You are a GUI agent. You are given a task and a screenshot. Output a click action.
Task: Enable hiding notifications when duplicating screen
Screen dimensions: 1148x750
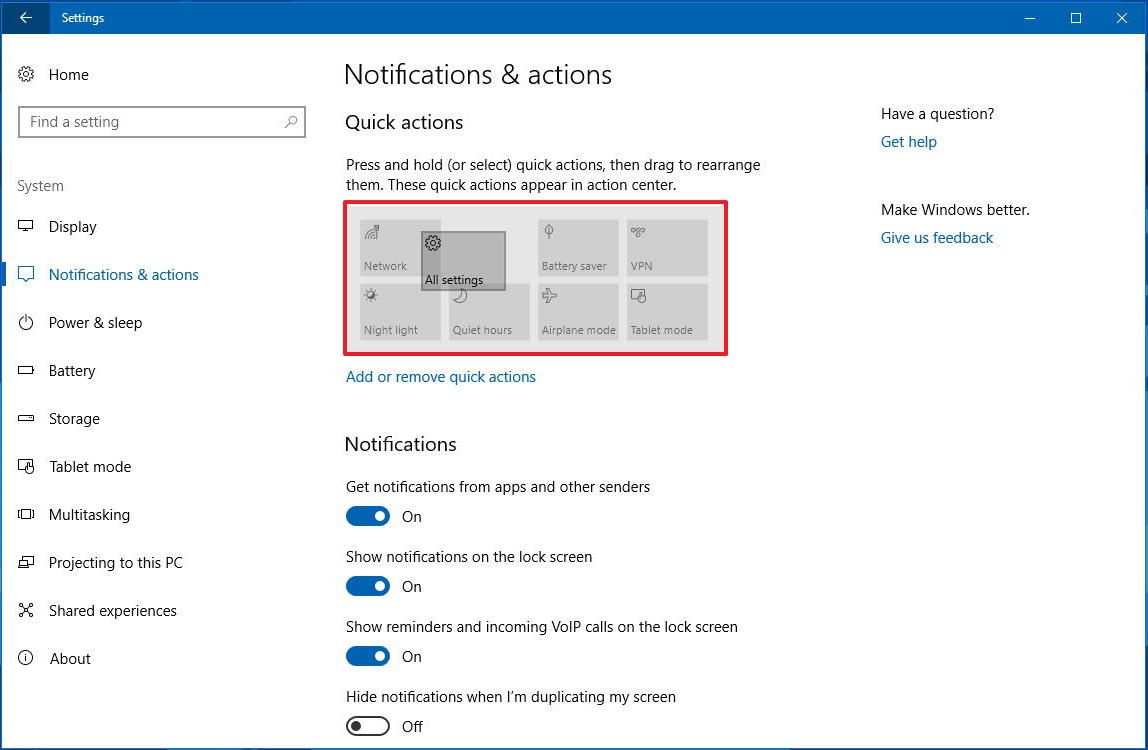point(368,726)
